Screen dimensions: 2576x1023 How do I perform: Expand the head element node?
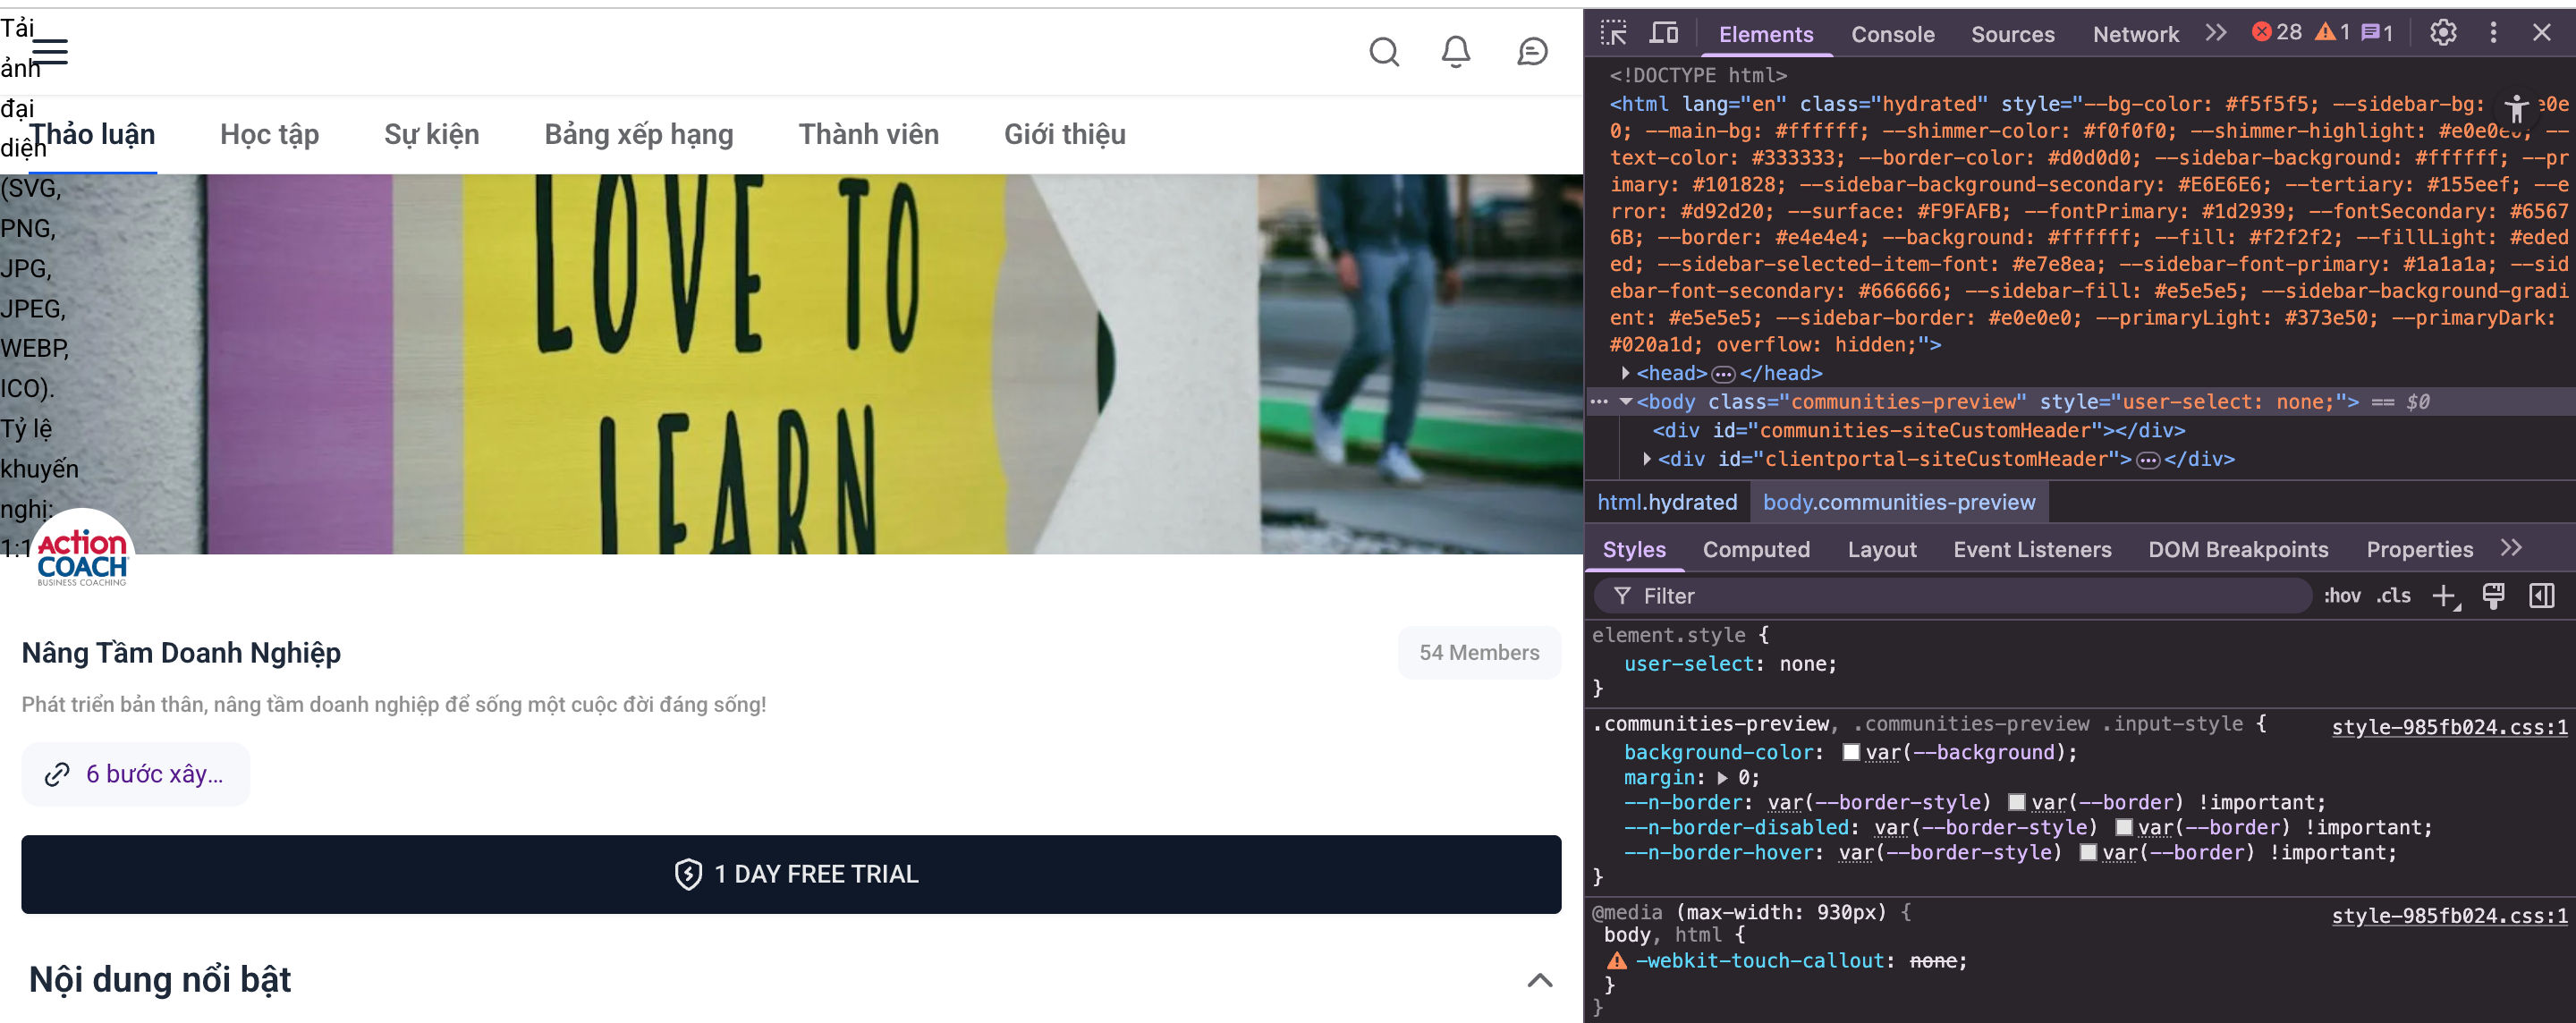pos(1626,373)
